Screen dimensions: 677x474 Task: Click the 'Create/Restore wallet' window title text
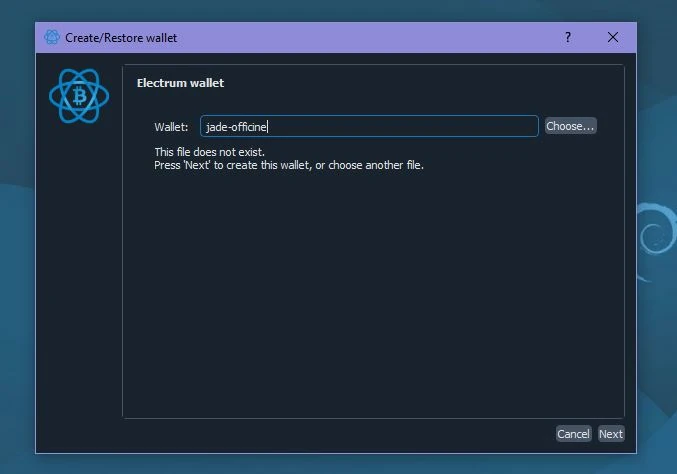[121, 38]
